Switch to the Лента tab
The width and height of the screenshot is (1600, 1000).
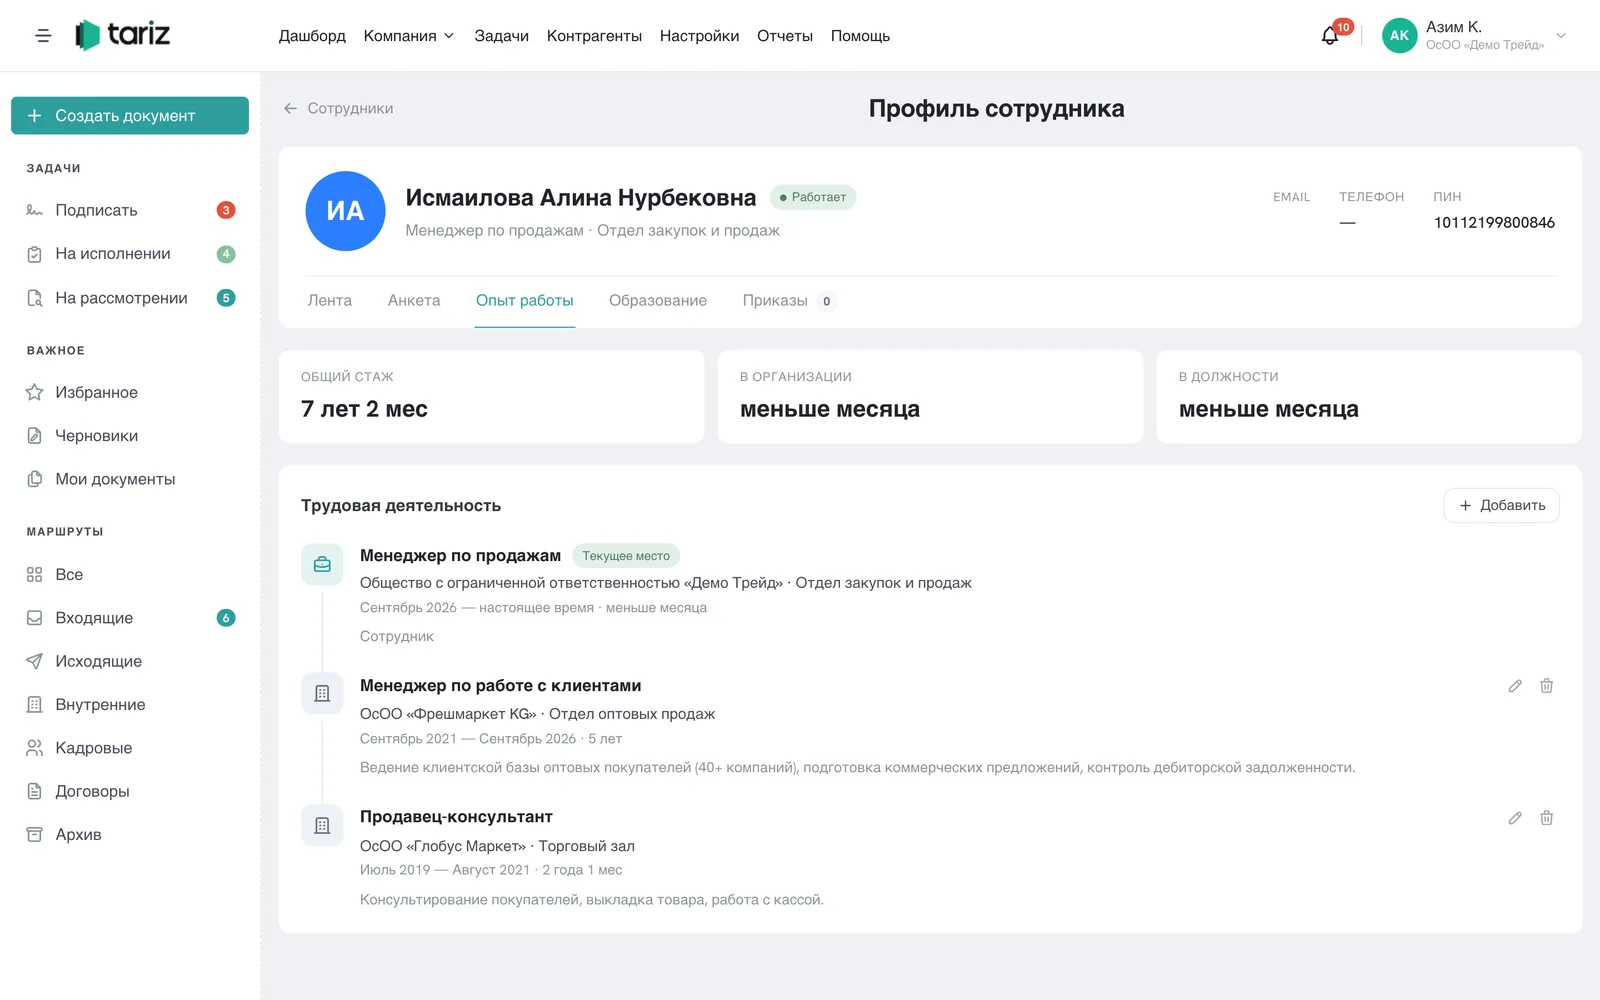point(330,301)
